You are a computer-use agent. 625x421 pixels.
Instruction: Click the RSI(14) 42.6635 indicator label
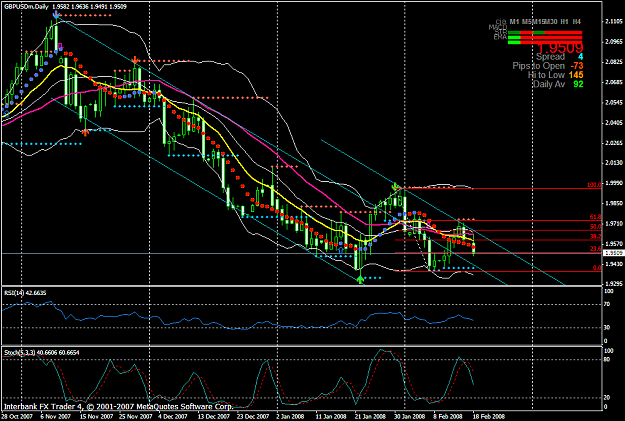[x=25, y=293]
